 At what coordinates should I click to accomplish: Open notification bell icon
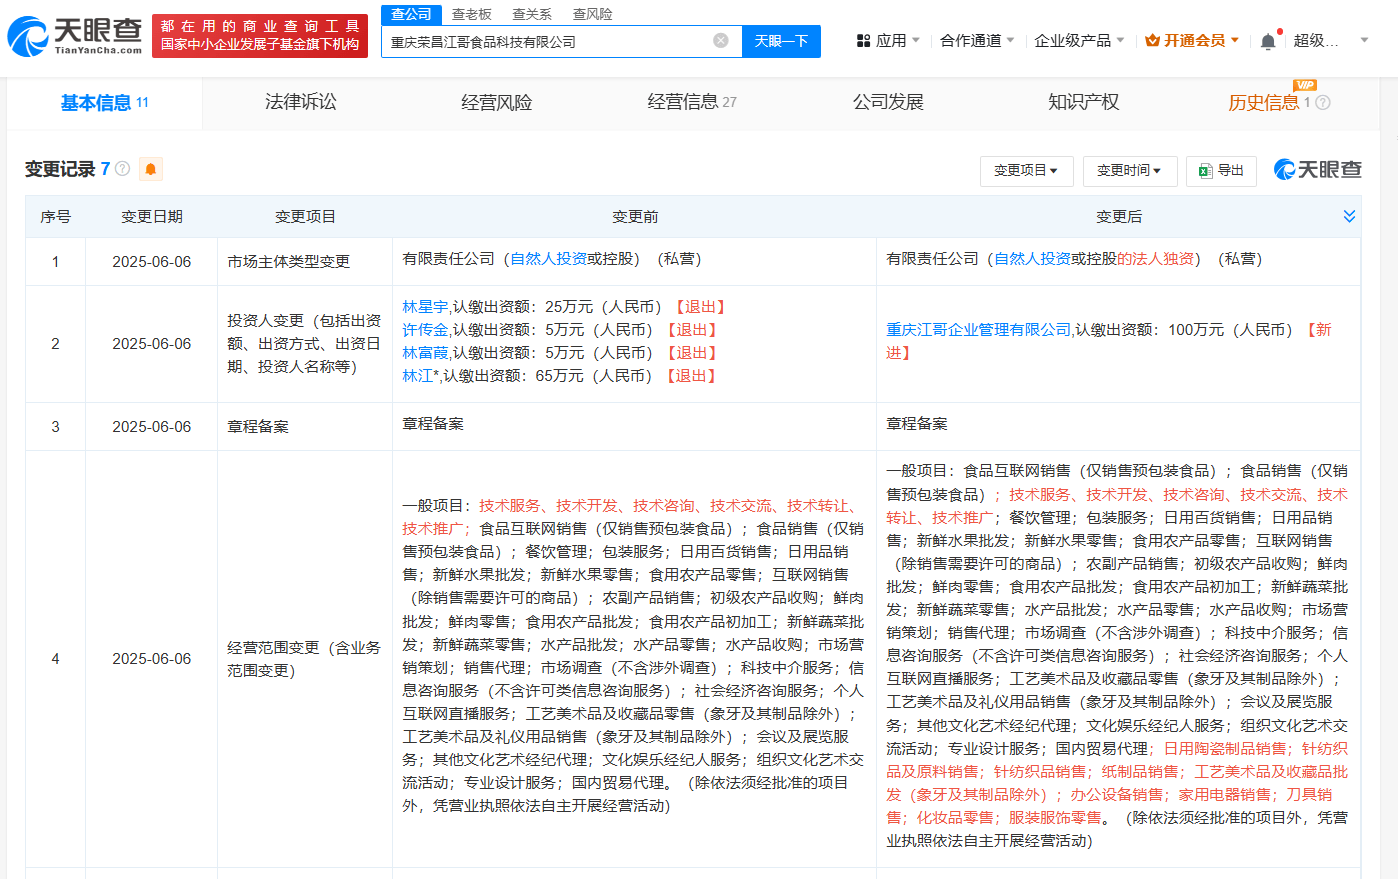[x=1268, y=41]
